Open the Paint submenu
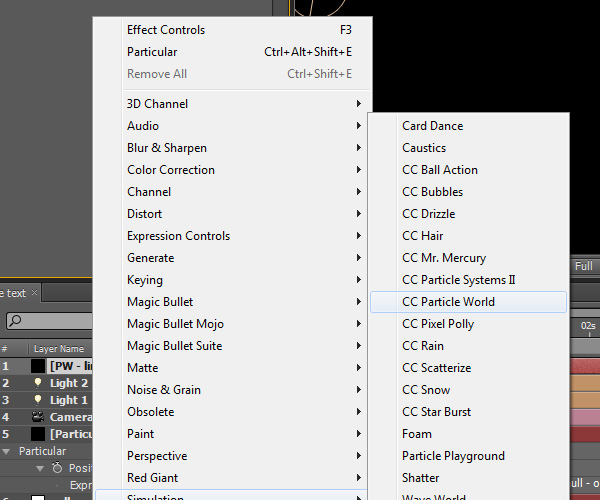600x500 pixels. [x=233, y=433]
